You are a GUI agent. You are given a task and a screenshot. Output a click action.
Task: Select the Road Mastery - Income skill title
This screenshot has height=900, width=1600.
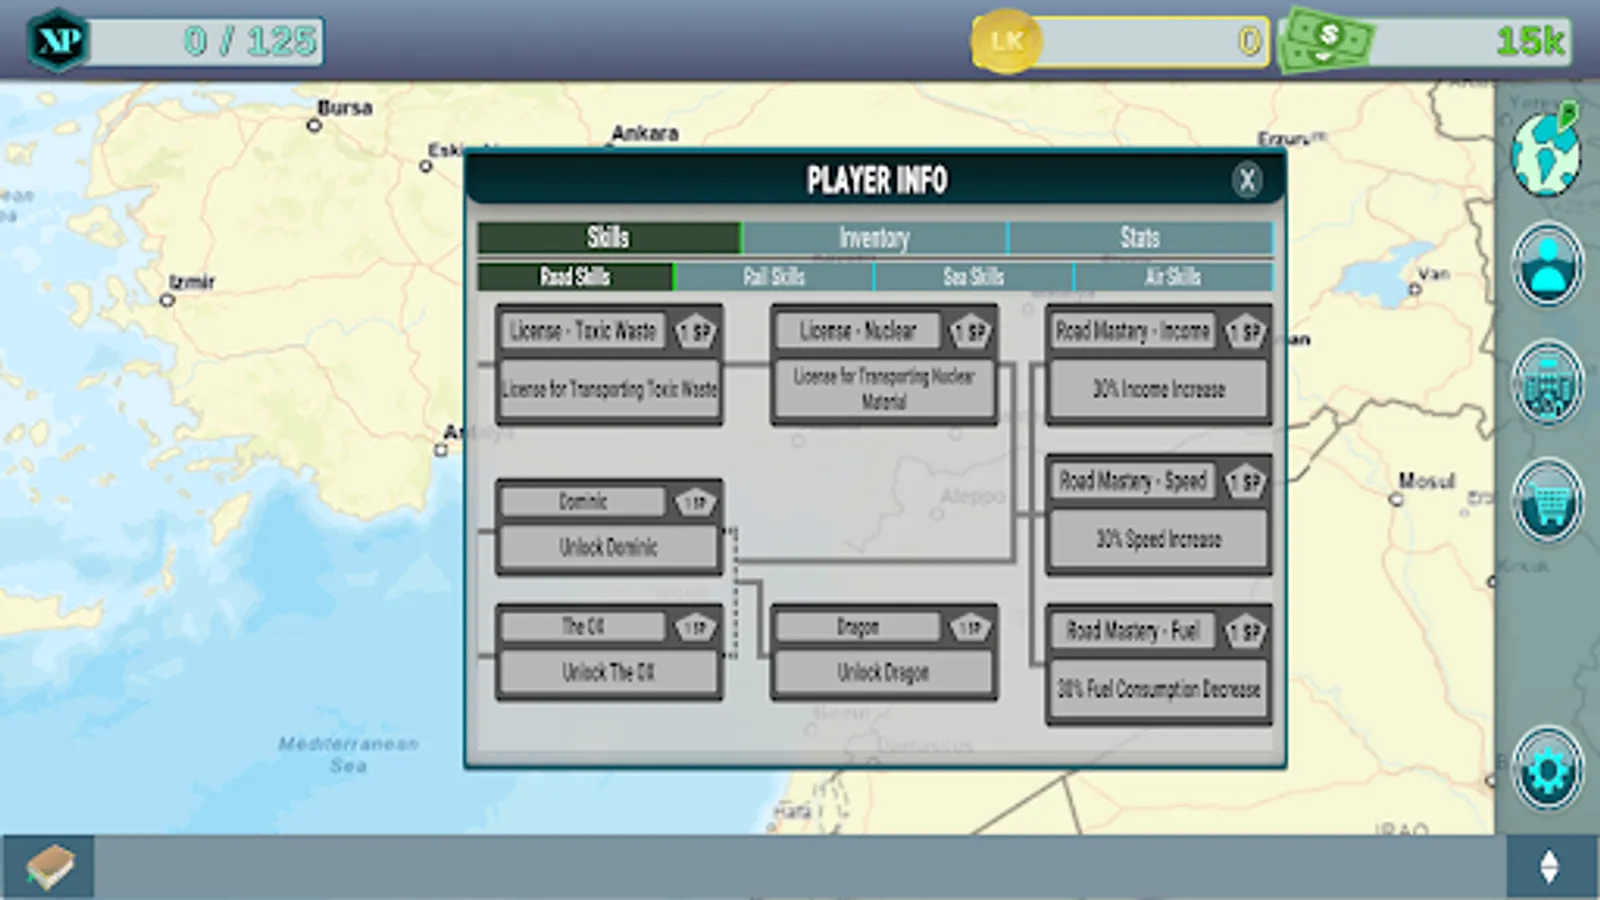pyautogui.click(x=1133, y=331)
